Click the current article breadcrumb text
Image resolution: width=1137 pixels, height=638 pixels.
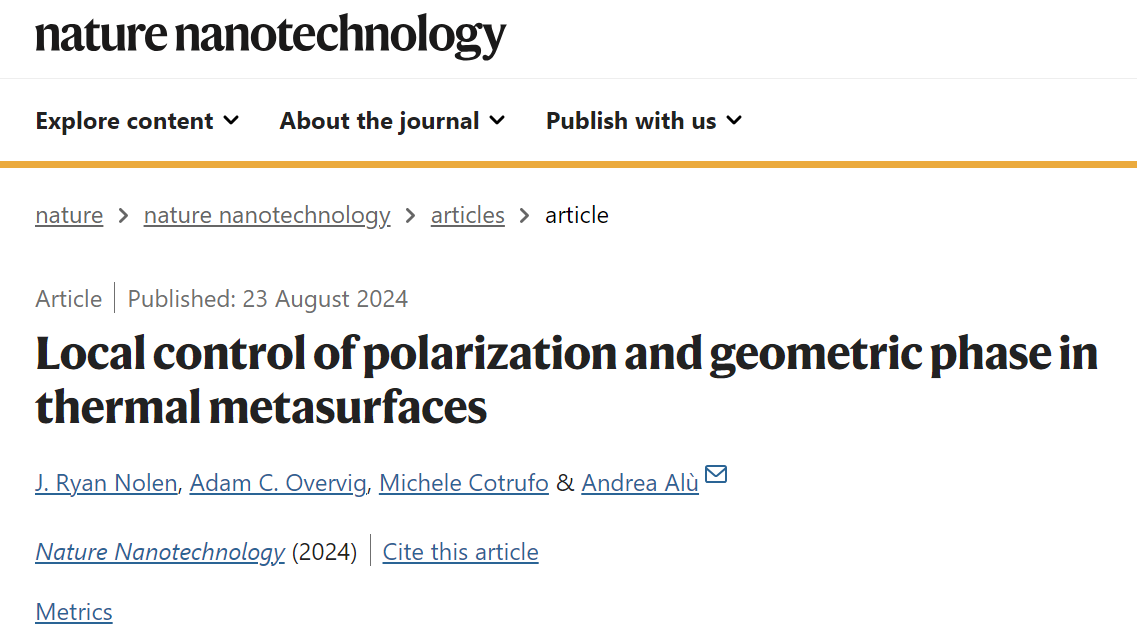[576, 215]
